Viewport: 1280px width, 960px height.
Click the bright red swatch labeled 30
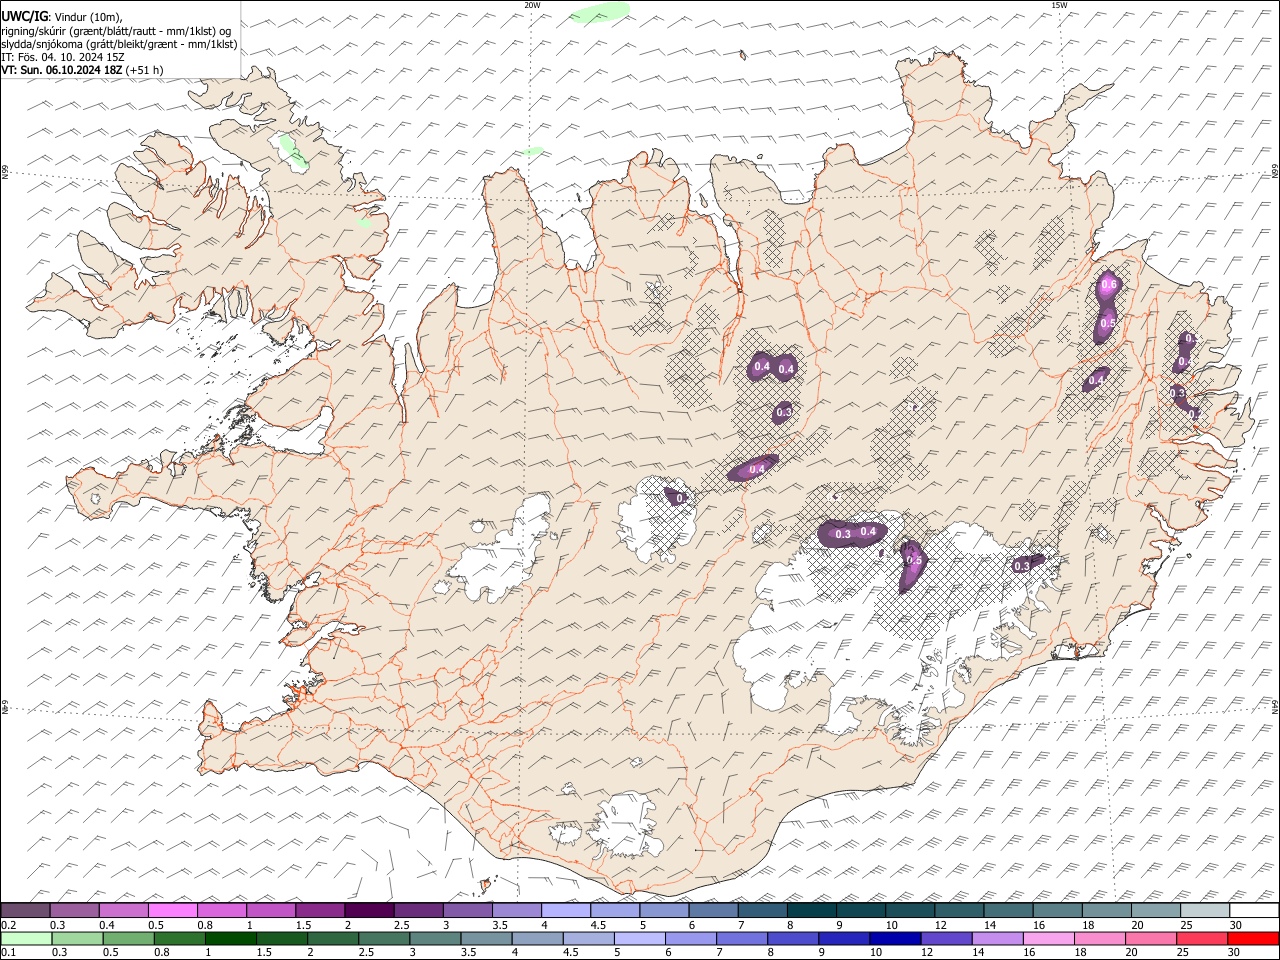point(1254,938)
